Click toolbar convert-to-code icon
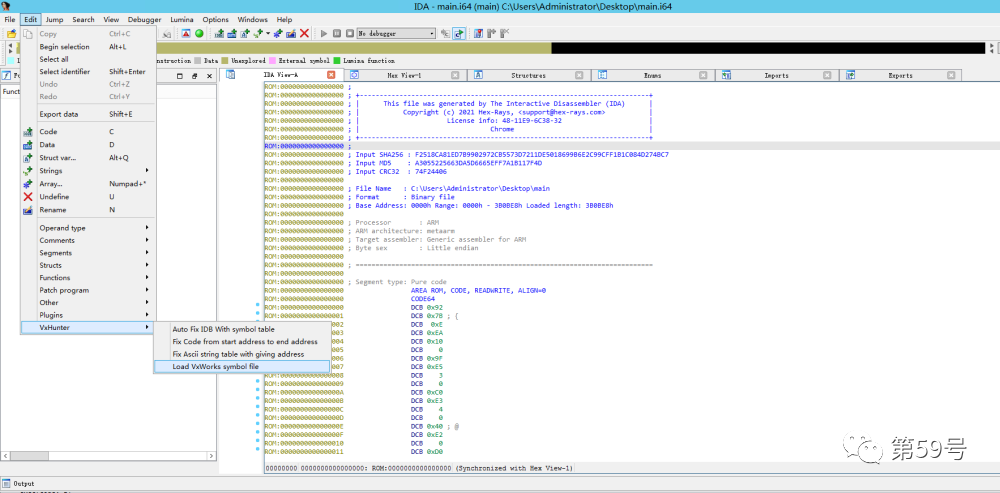 [219, 34]
